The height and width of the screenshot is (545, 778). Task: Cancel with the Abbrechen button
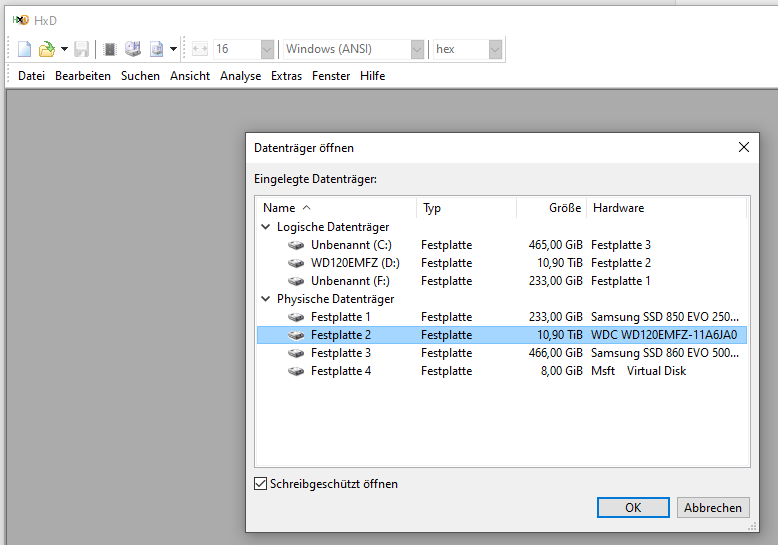pyautogui.click(x=713, y=507)
